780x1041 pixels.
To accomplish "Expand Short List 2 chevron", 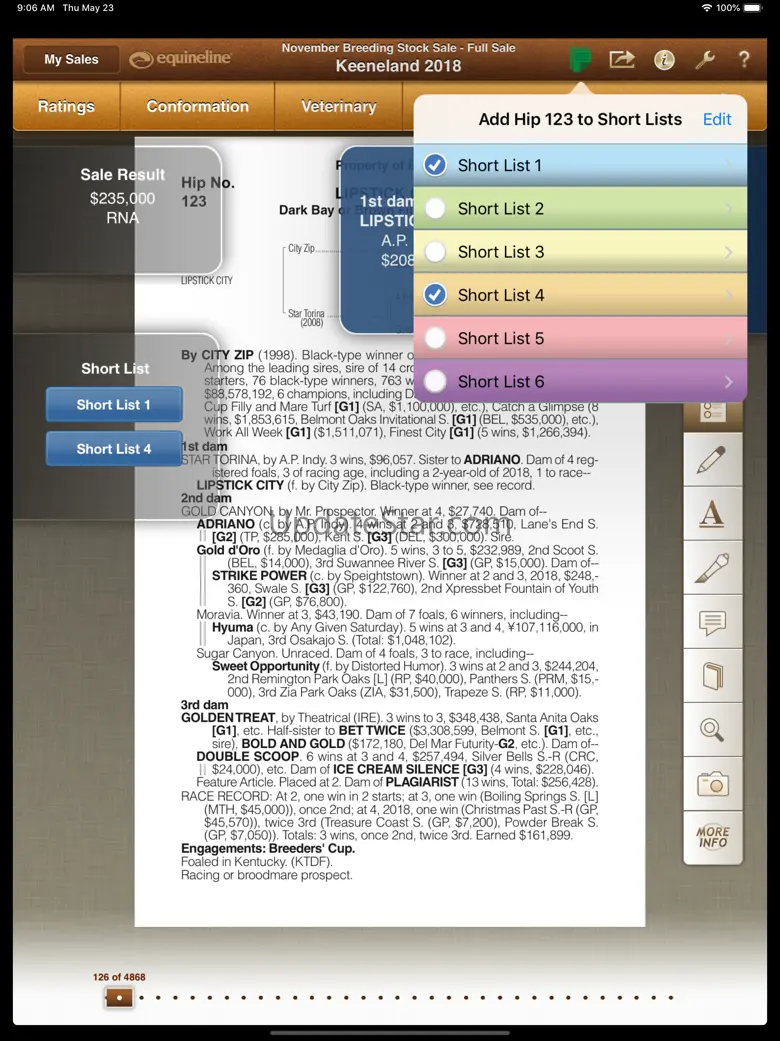I will pyautogui.click(x=728, y=208).
